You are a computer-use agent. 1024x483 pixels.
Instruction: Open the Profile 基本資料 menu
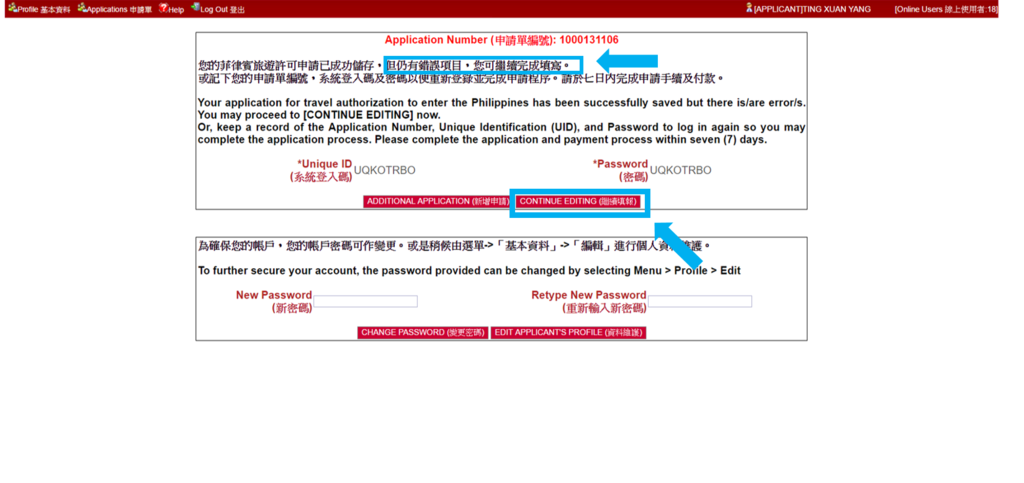(39, 10)
